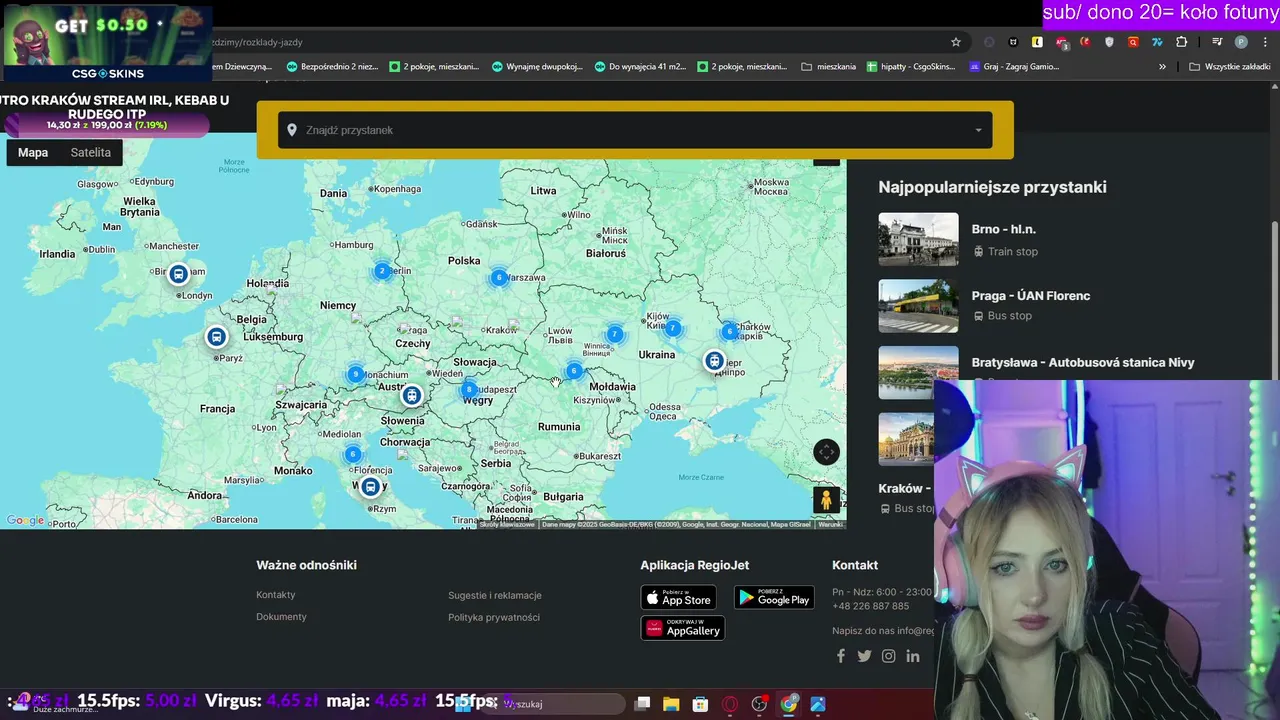Open the train stop marker near Rome
Image resolution: width=1280 pixels, height=720 pixels.
(371, 487)
